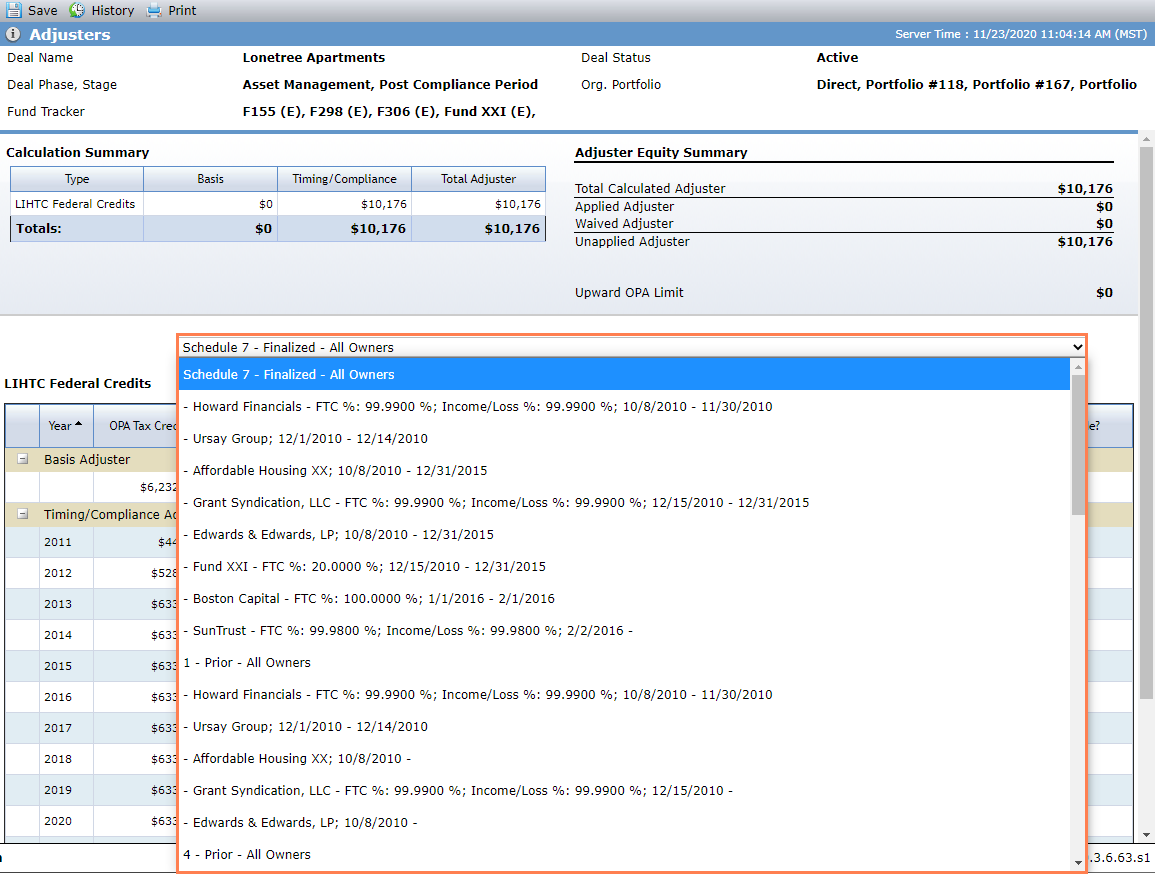Click dropdown list scrollbar down arrow
This screenshot has width=1155, height=874.
(1078, 863)
